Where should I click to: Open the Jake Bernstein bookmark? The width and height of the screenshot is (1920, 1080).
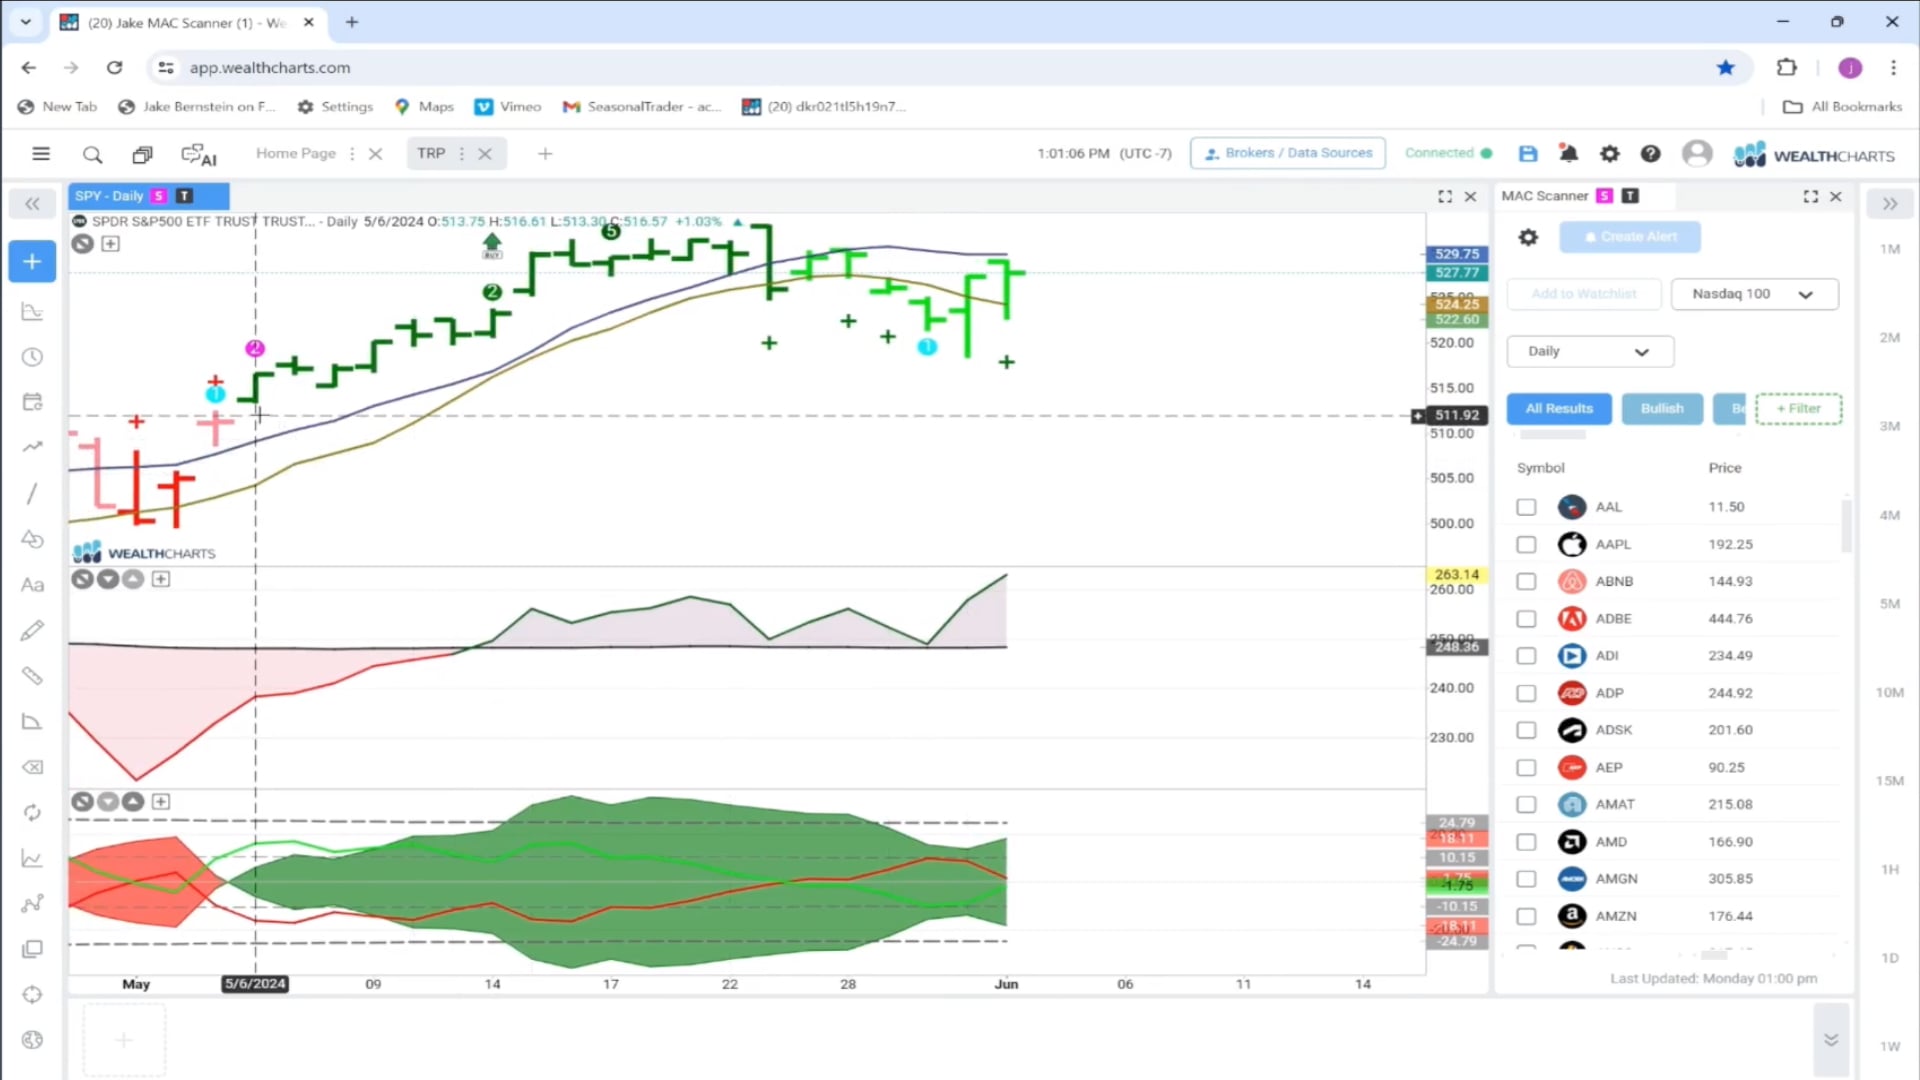coord(196,107)
